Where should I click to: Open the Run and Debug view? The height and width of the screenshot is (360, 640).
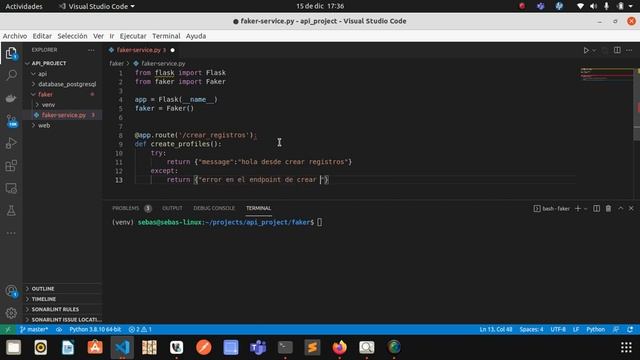pos(11,143)
